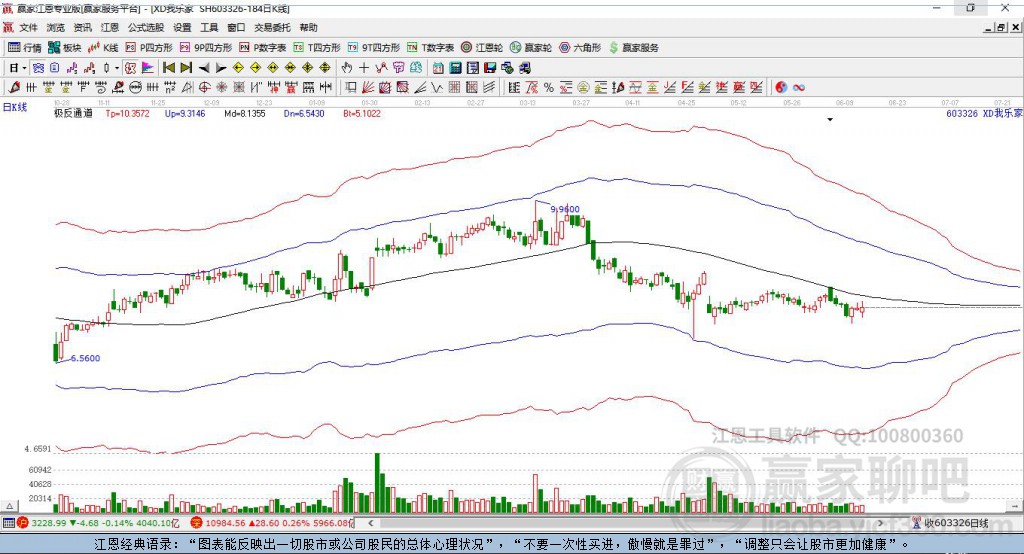
Task: Click the yin-yang icon in toolbar
Action: pos(781,88)
